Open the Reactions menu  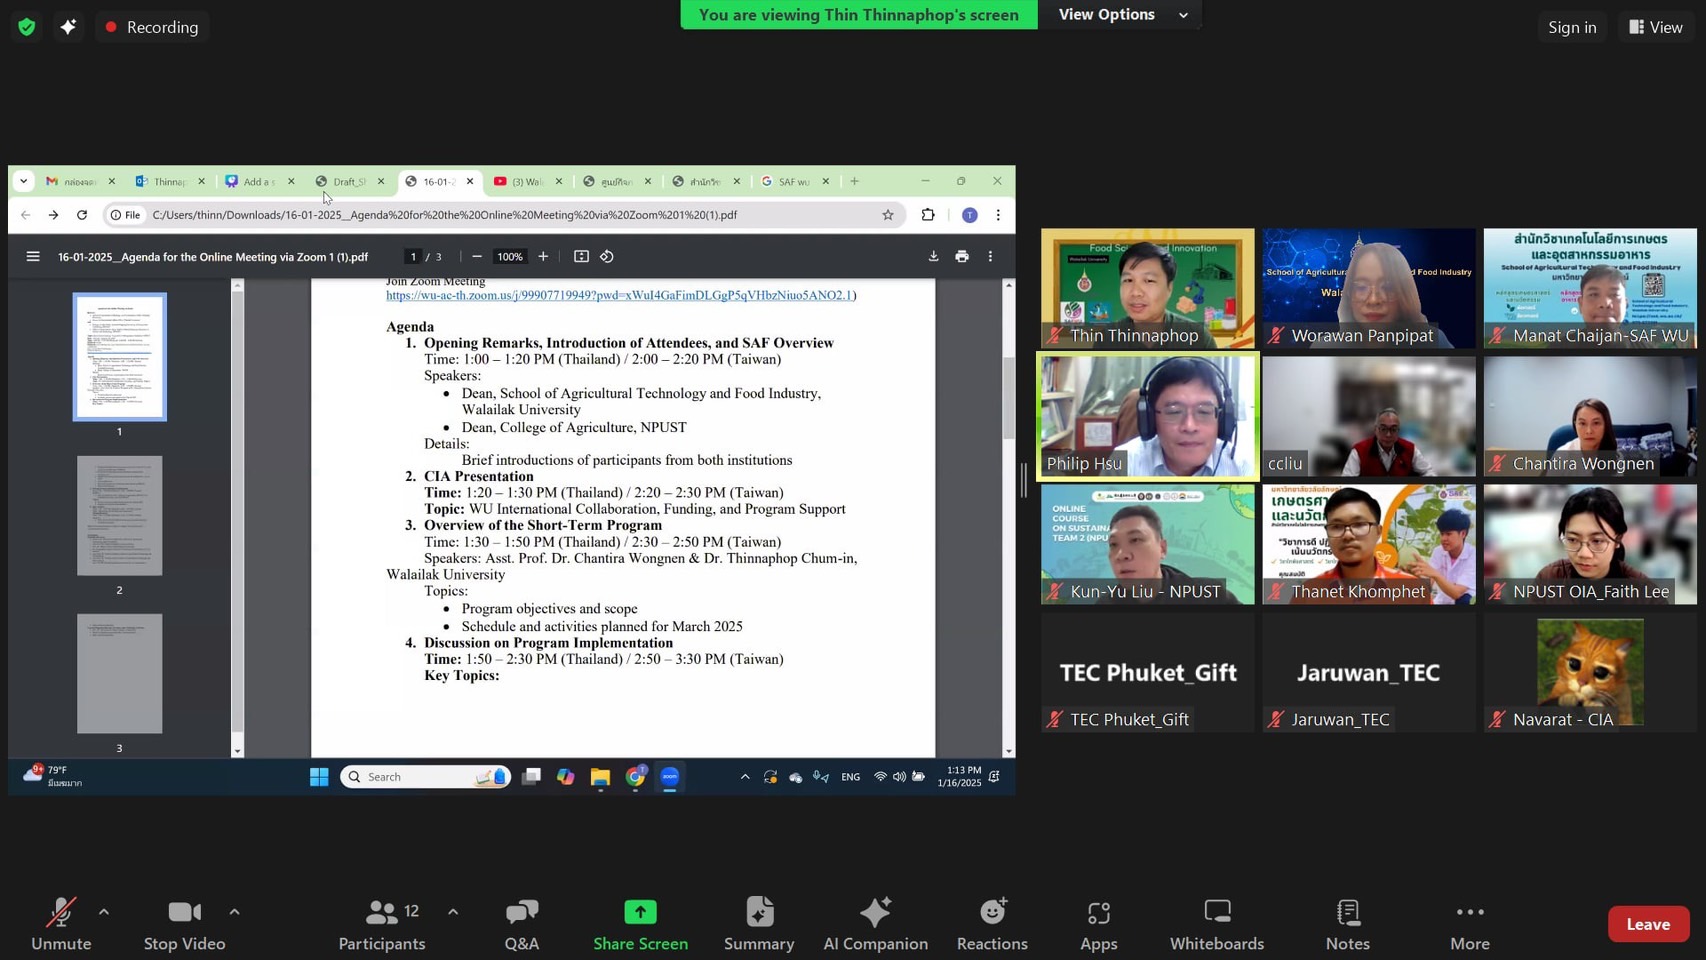tap(991, 924)
